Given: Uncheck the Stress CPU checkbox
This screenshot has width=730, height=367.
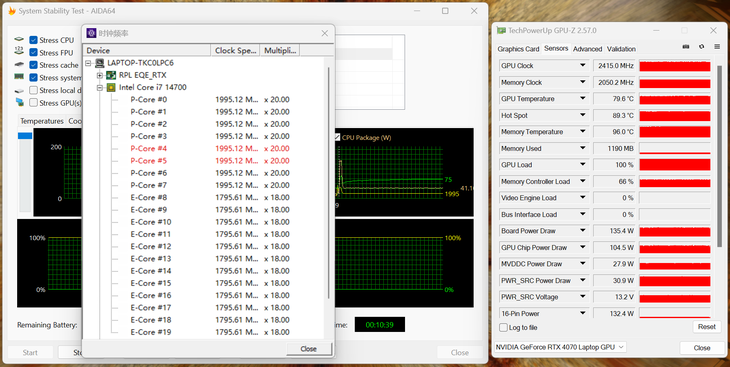Looking at the screenshot, I should point(33,40).
